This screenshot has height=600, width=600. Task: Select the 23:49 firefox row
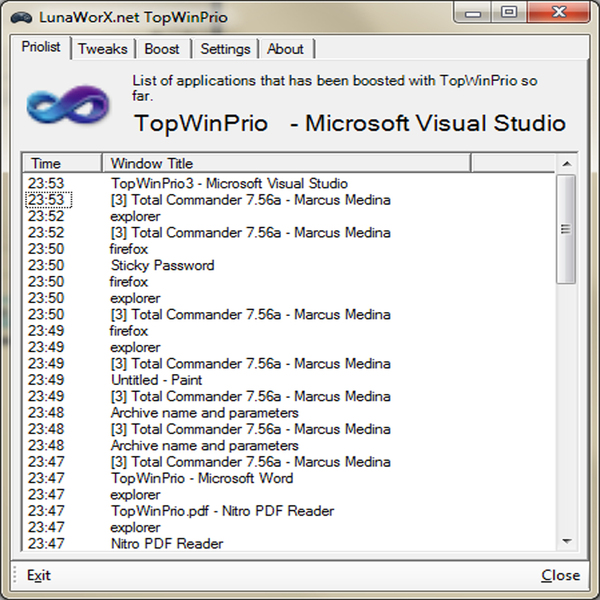coord(289,331)
